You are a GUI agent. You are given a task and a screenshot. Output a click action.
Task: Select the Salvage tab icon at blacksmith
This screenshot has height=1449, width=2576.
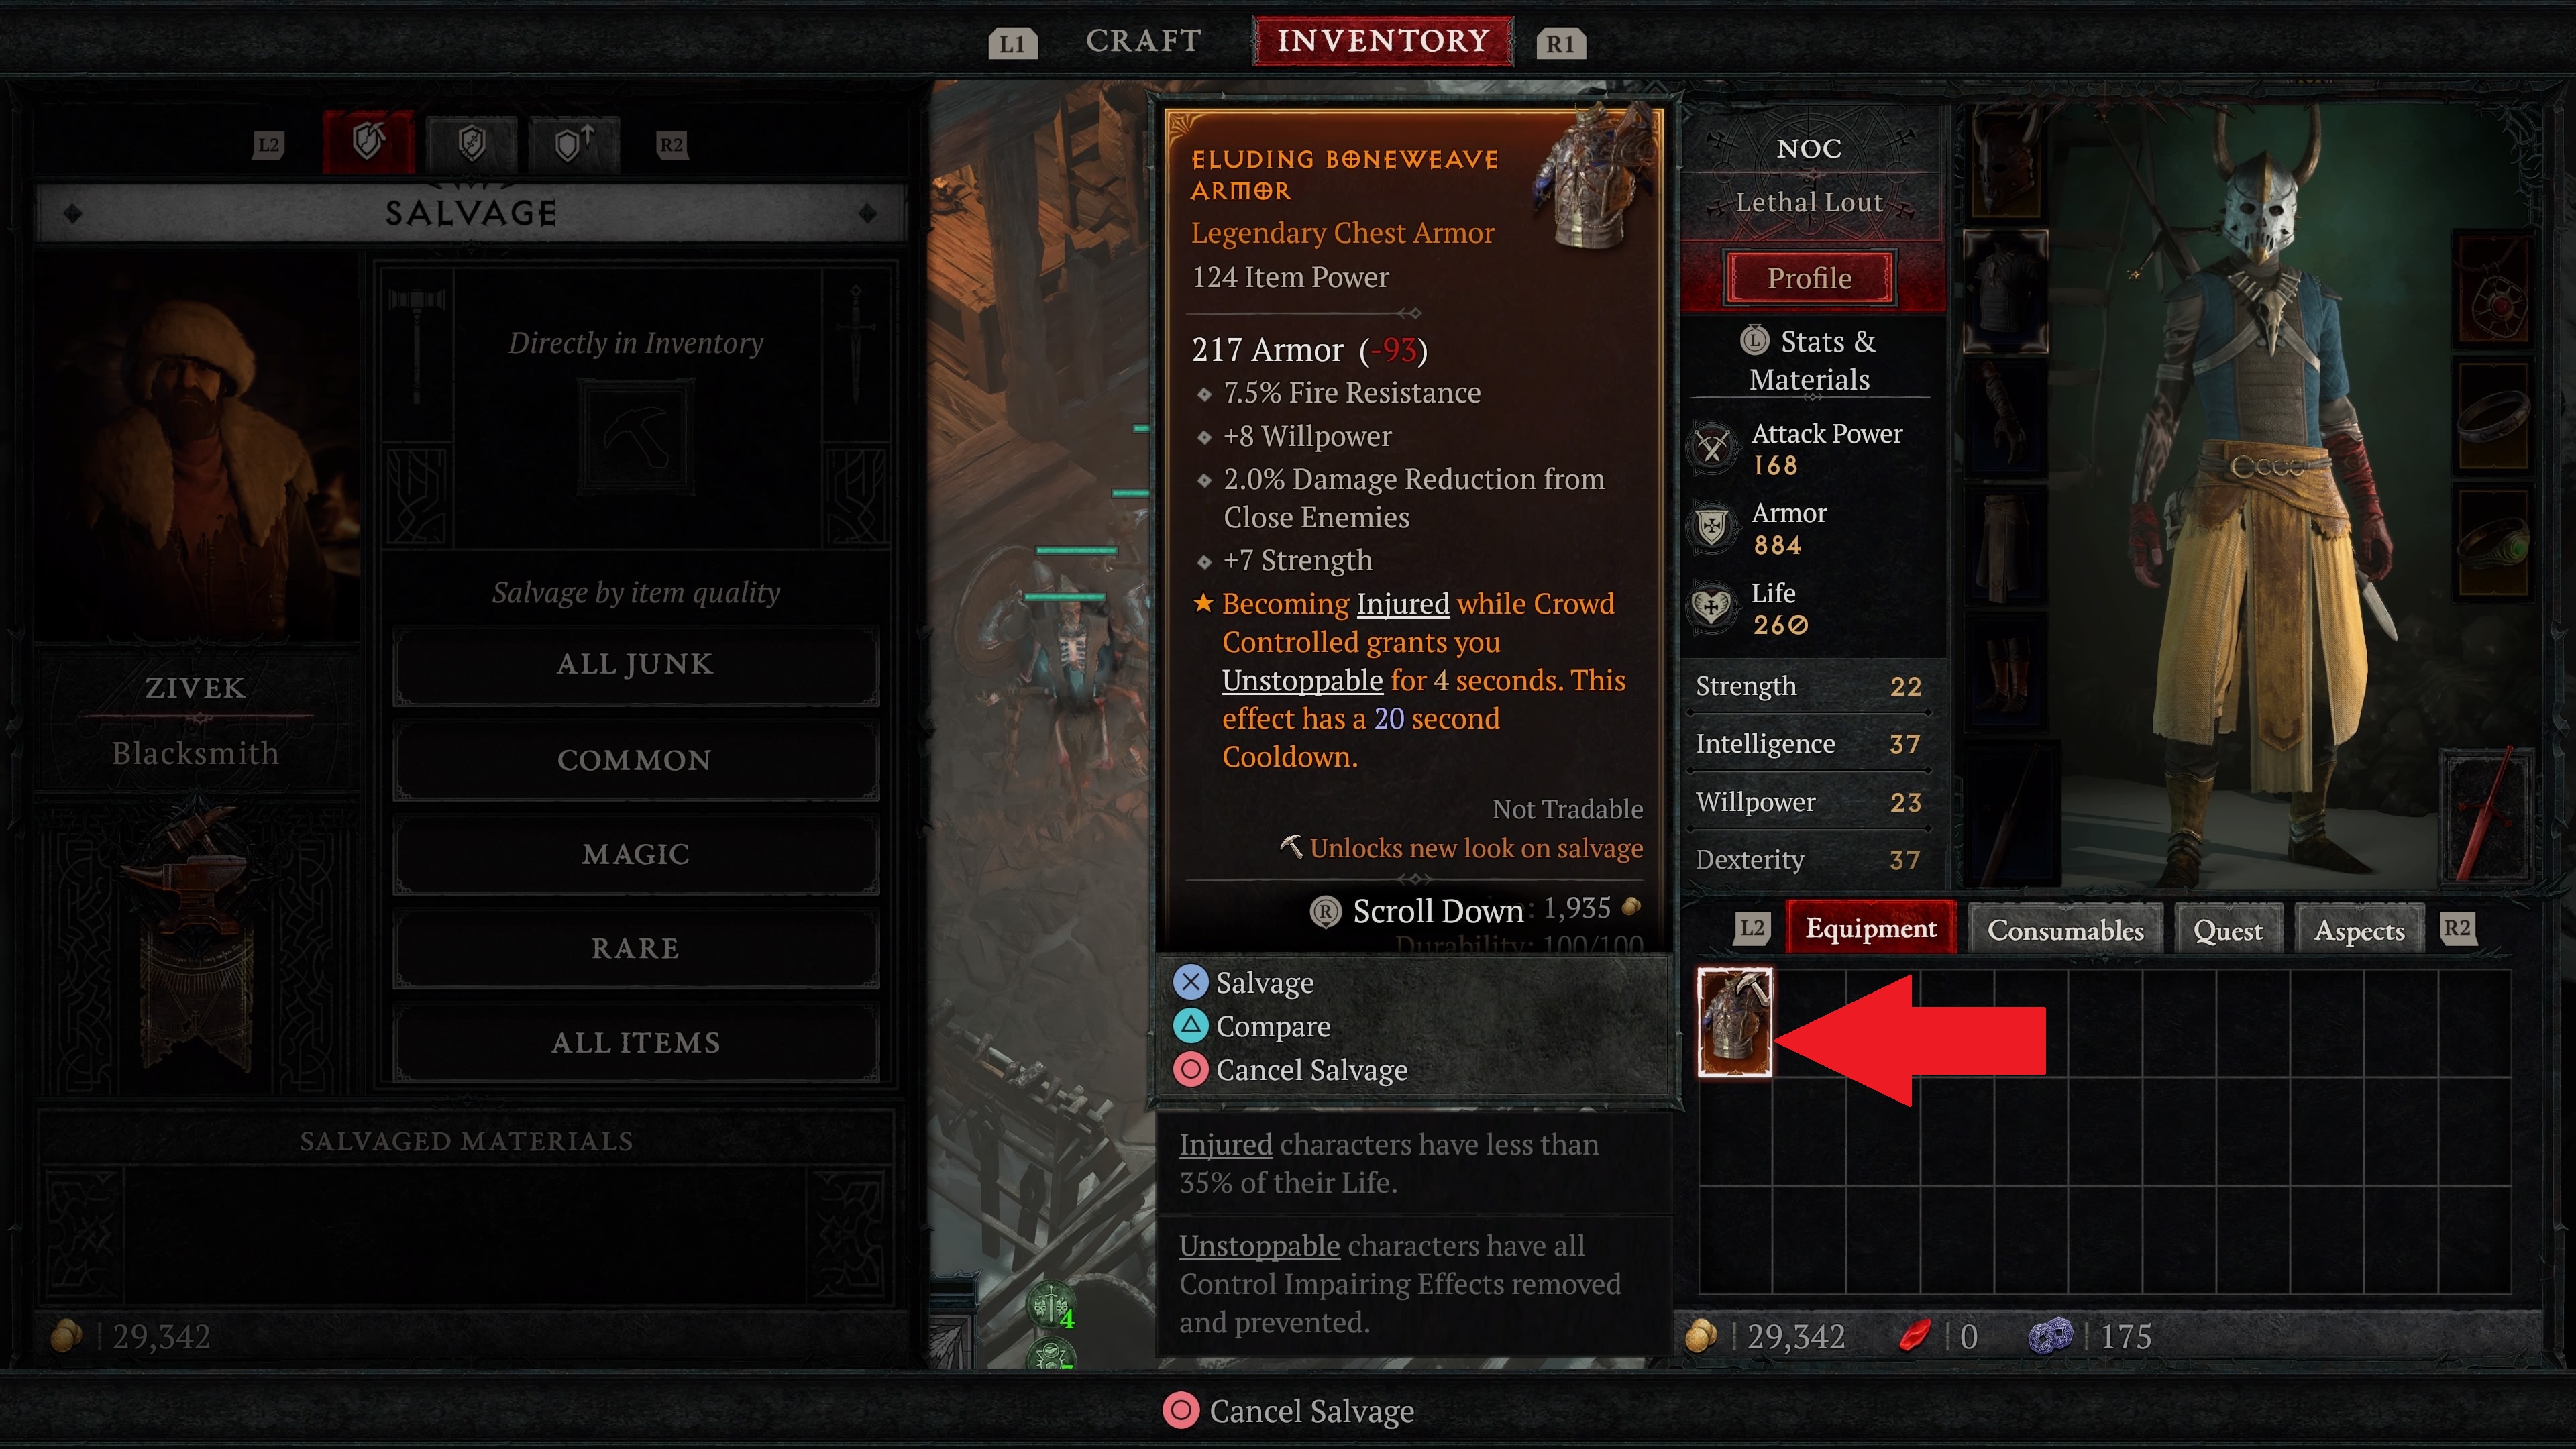[x=369, y=143]
